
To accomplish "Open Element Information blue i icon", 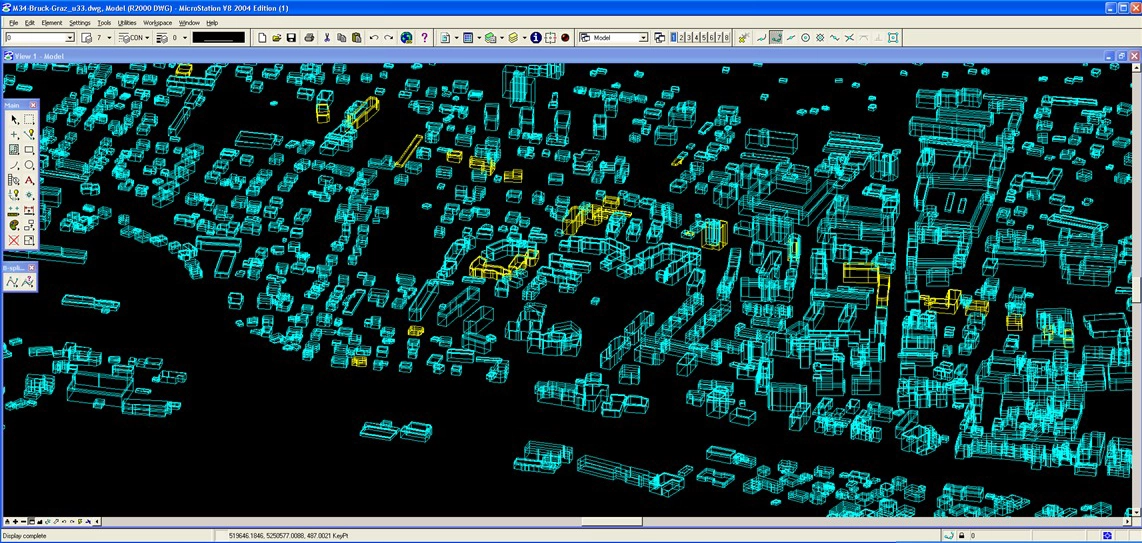I will point(536,38).
